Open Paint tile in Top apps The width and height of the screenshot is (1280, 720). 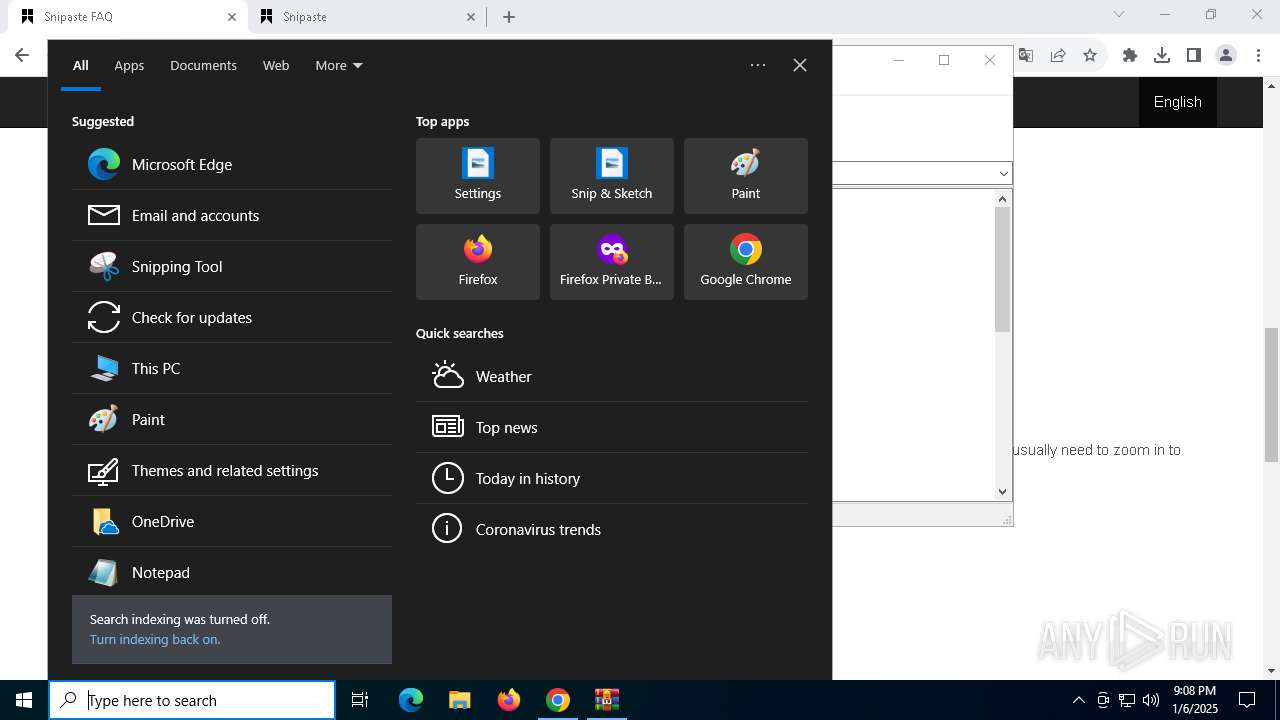pos(746,176)
